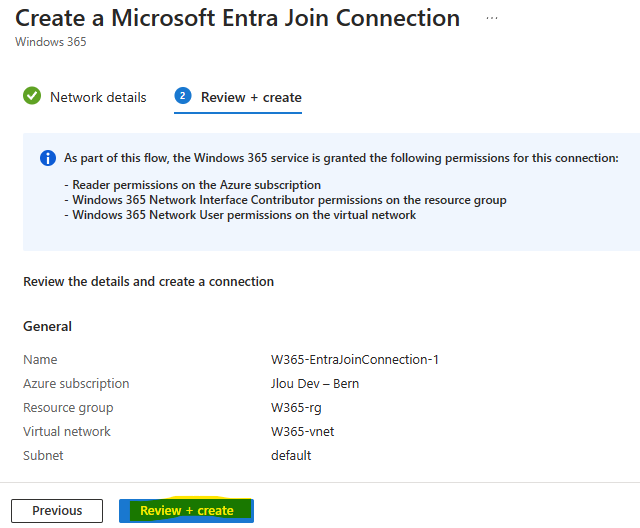Viewport: 640px width, 528px height.
Task: Select the page title Create a Microsoft Entra Join Connection
Action: [238, 18]
